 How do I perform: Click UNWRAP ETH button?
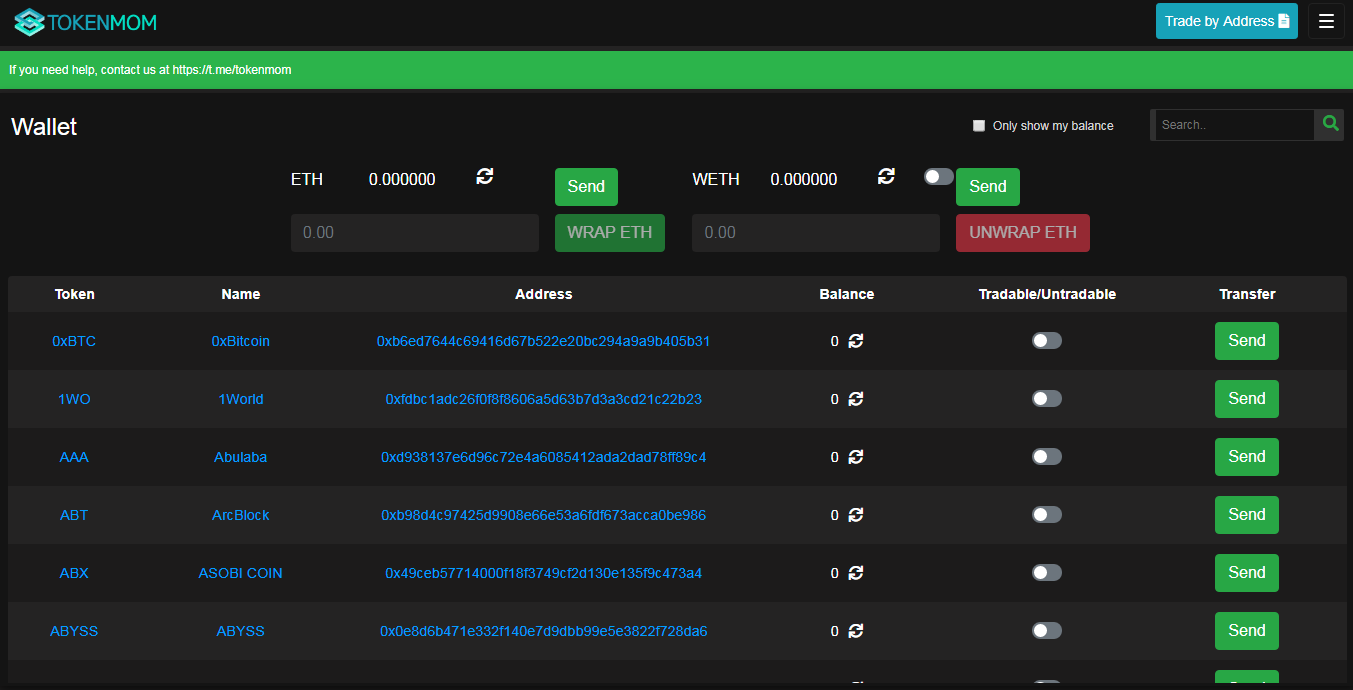tap(1023, 233)
